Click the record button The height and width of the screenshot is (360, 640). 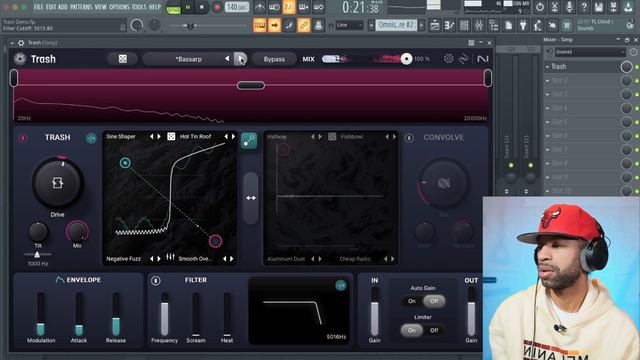coord(217,7)
